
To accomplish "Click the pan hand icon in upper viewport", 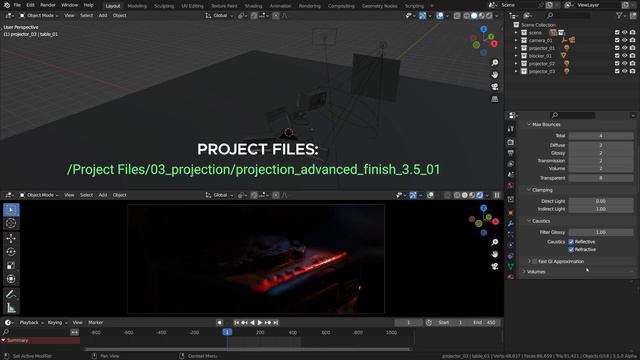I will [x=495, y=75].
